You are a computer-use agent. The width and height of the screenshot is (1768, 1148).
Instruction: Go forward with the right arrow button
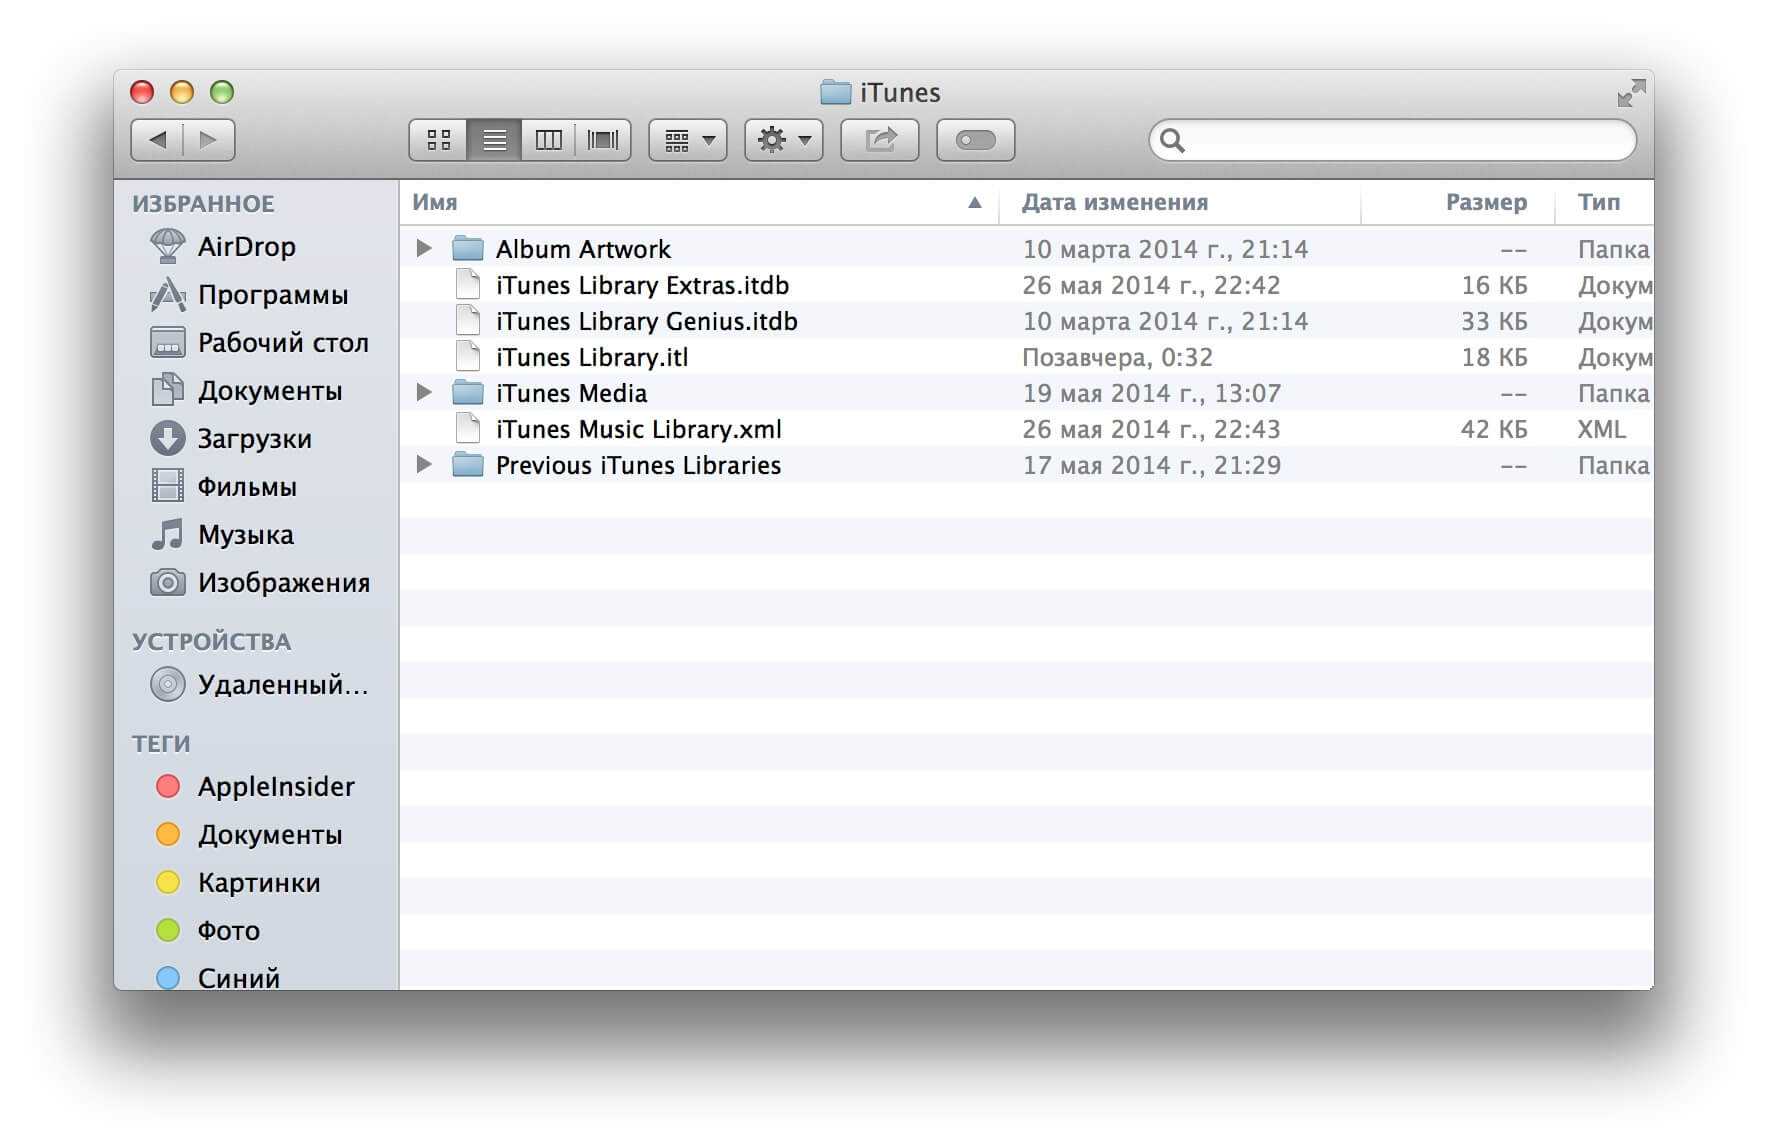(x=209, y=140)
